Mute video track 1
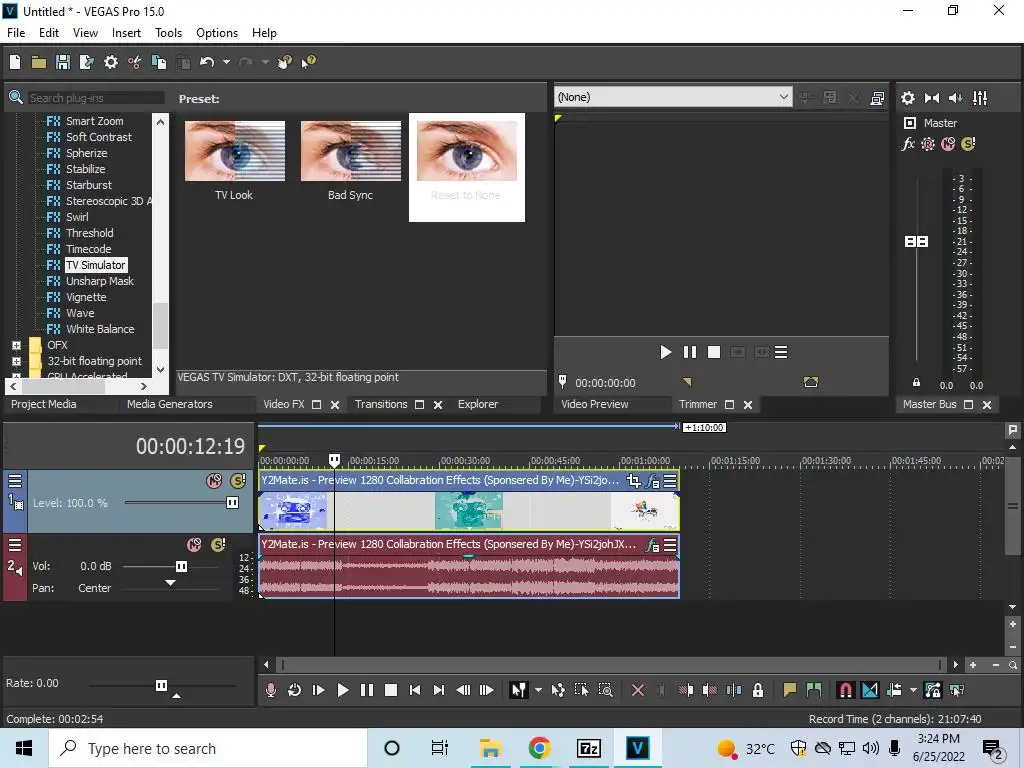The width and height of the screenshot is (1024, 768). coord(214,481)
